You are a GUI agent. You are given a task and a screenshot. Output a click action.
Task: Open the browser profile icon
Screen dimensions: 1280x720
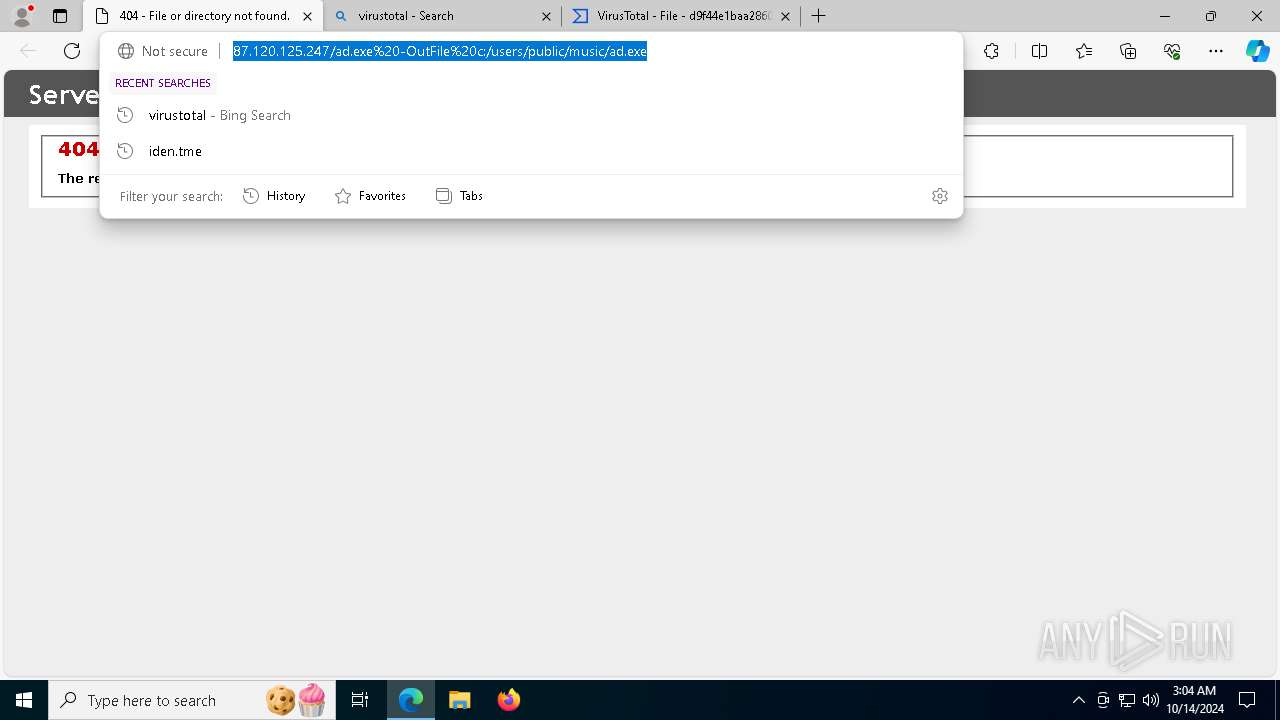(x=22, y=15)
